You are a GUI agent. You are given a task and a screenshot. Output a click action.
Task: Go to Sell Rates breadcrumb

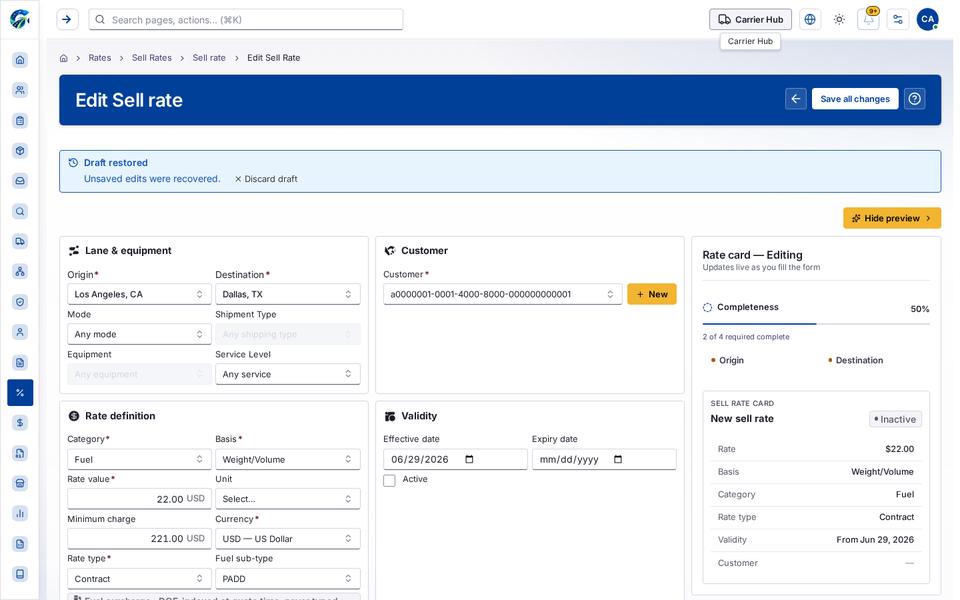click(x=152, y=58)
